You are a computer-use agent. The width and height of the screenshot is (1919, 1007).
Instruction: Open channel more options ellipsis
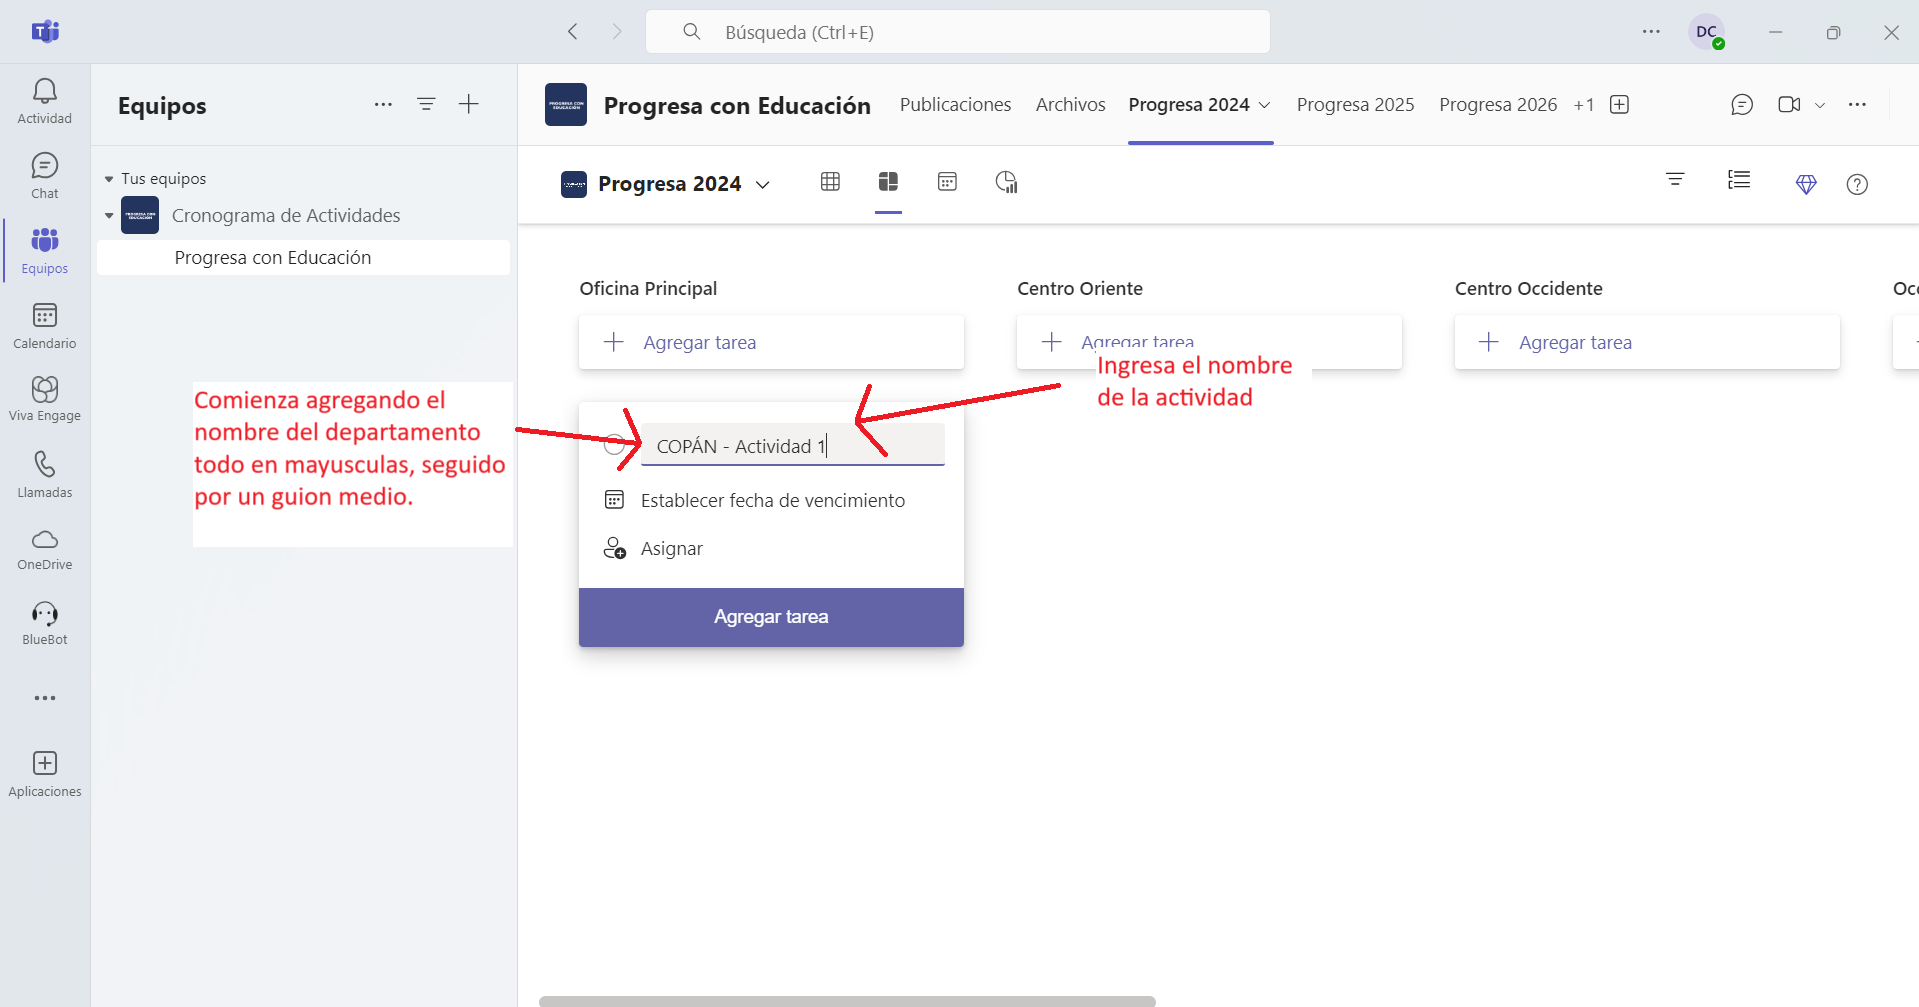[x=1857, y=105]
